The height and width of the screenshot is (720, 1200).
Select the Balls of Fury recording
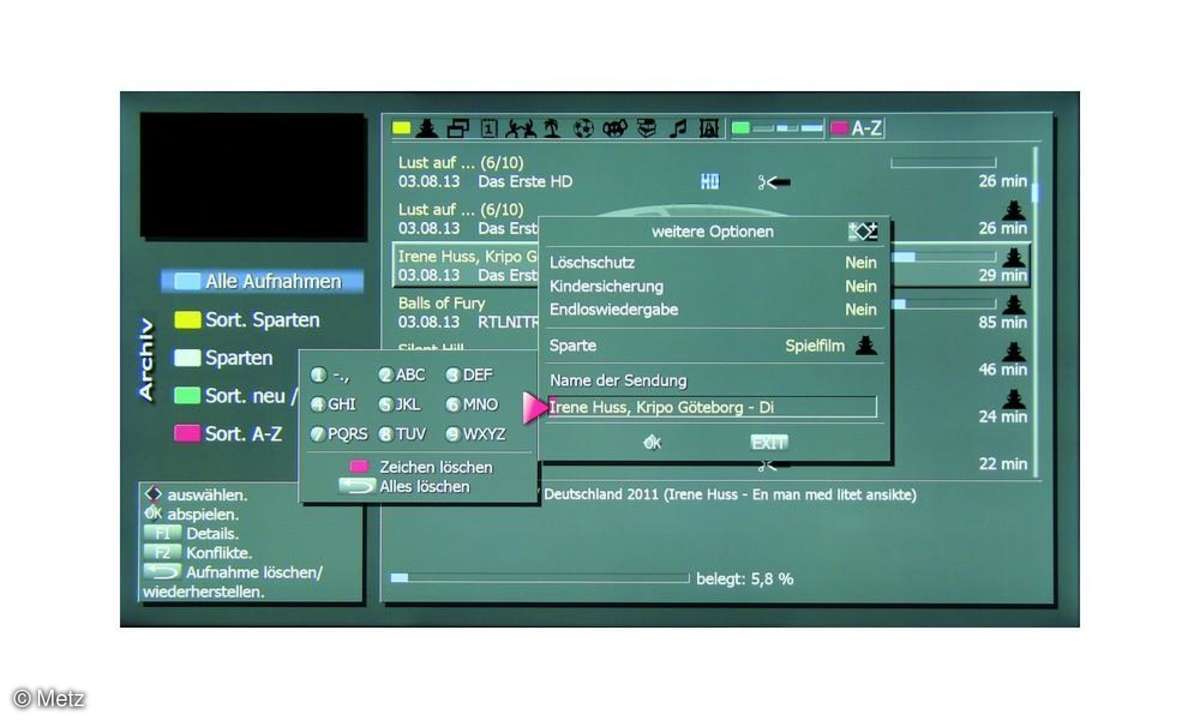pyautogui.click(x=713, y=313)
